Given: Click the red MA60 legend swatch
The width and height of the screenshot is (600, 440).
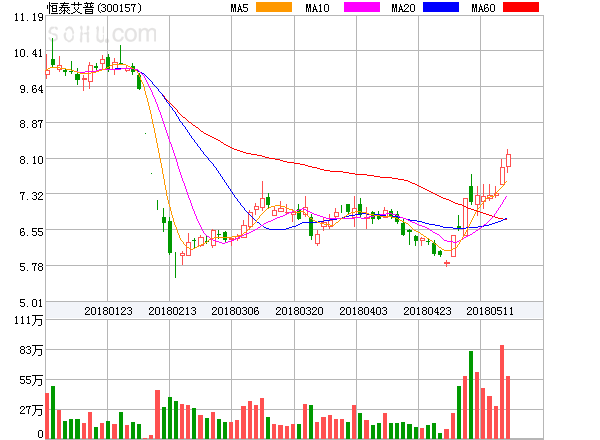Looking at the screenshot, I should coord(521,7).
